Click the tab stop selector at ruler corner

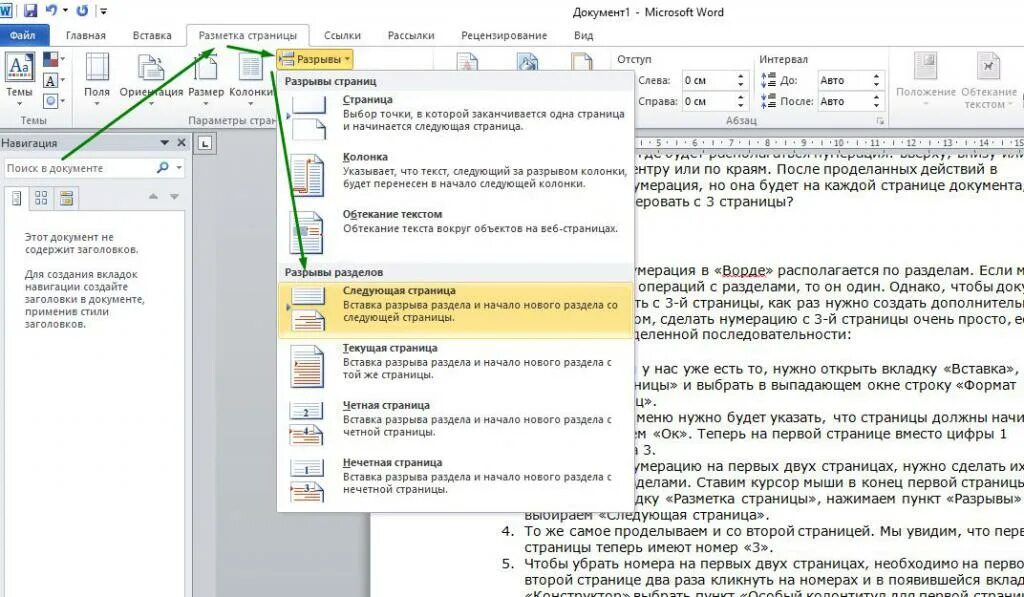click(205, 143)
